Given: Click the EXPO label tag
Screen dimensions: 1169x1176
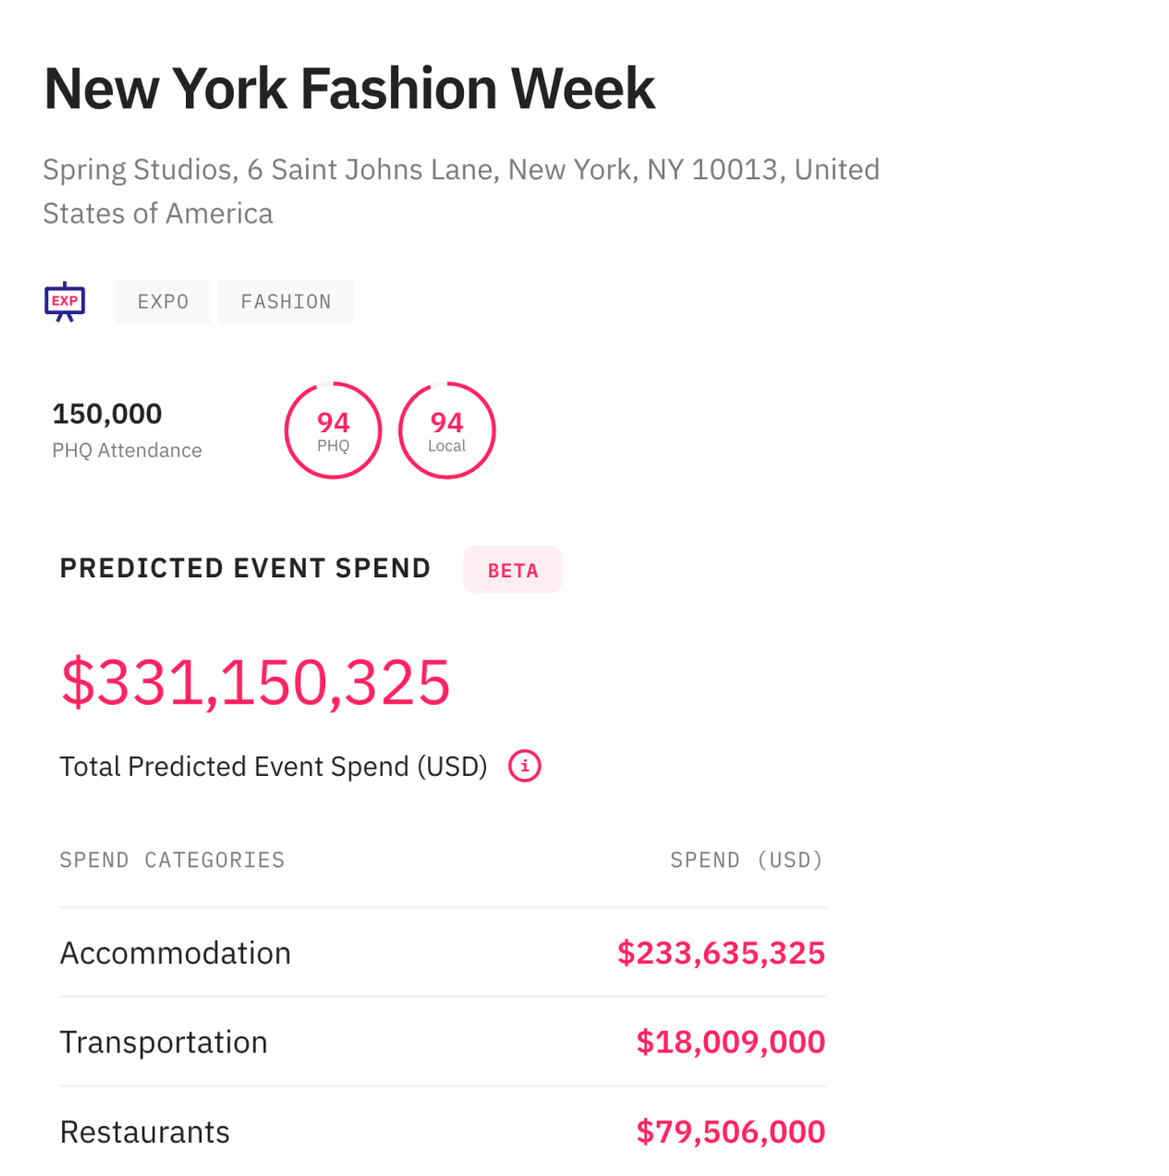Looking at the screenshot, I should pyautogui.click(x=163, y=301).
